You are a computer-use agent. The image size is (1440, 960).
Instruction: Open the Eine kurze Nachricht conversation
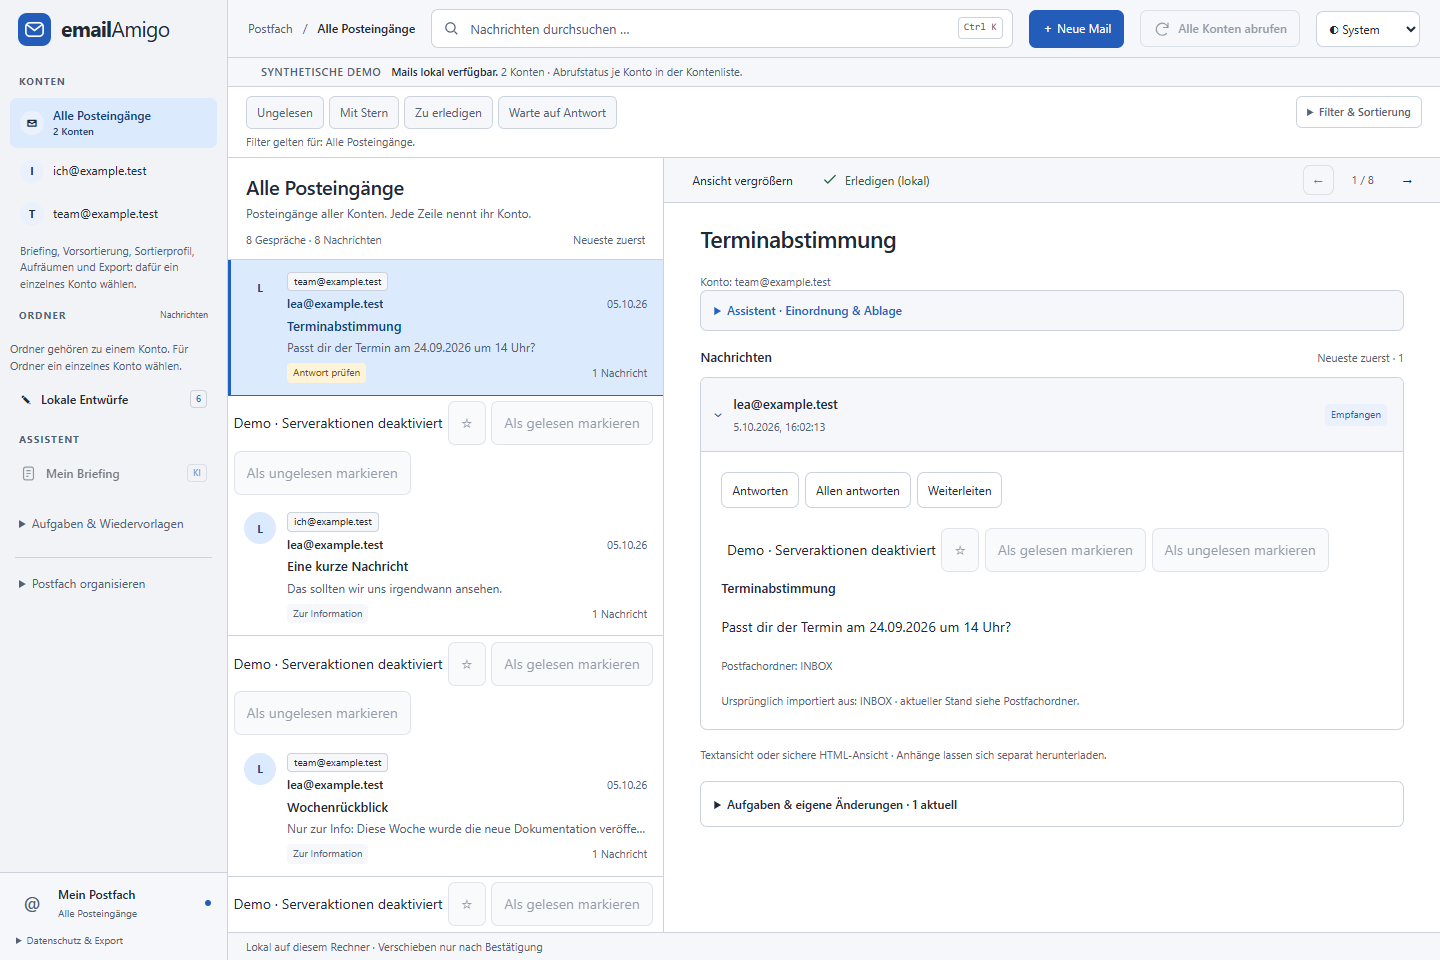coord(446,567)
